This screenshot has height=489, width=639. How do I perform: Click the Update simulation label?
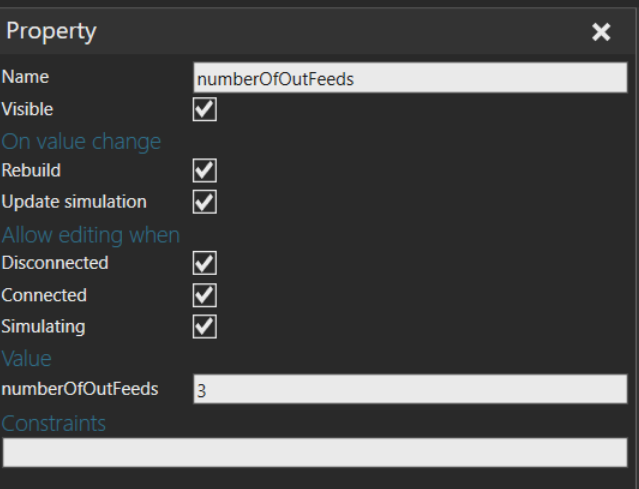tap(74, 202)
